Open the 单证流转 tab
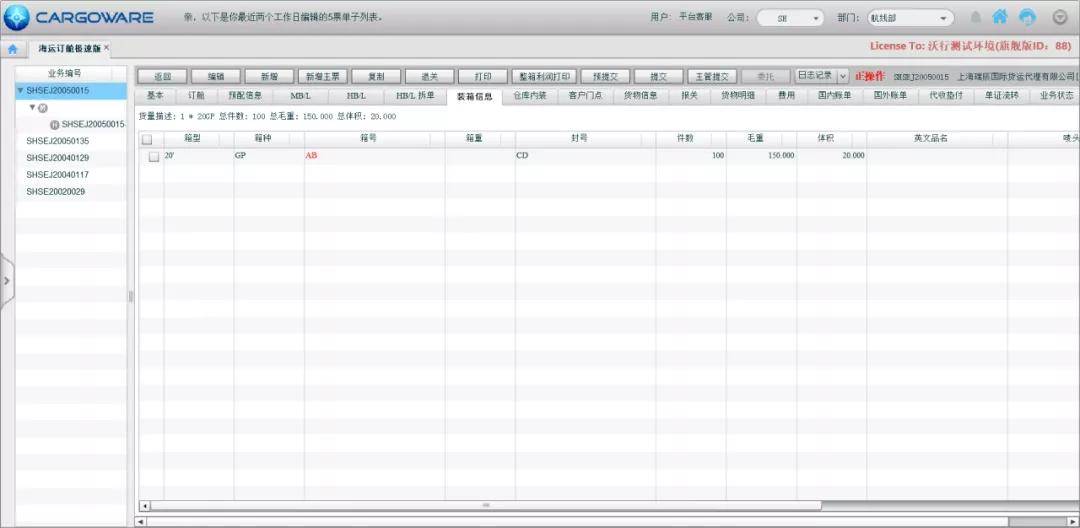The height and width of the screenshot is (528, 1080). [x=1001, y=96]
